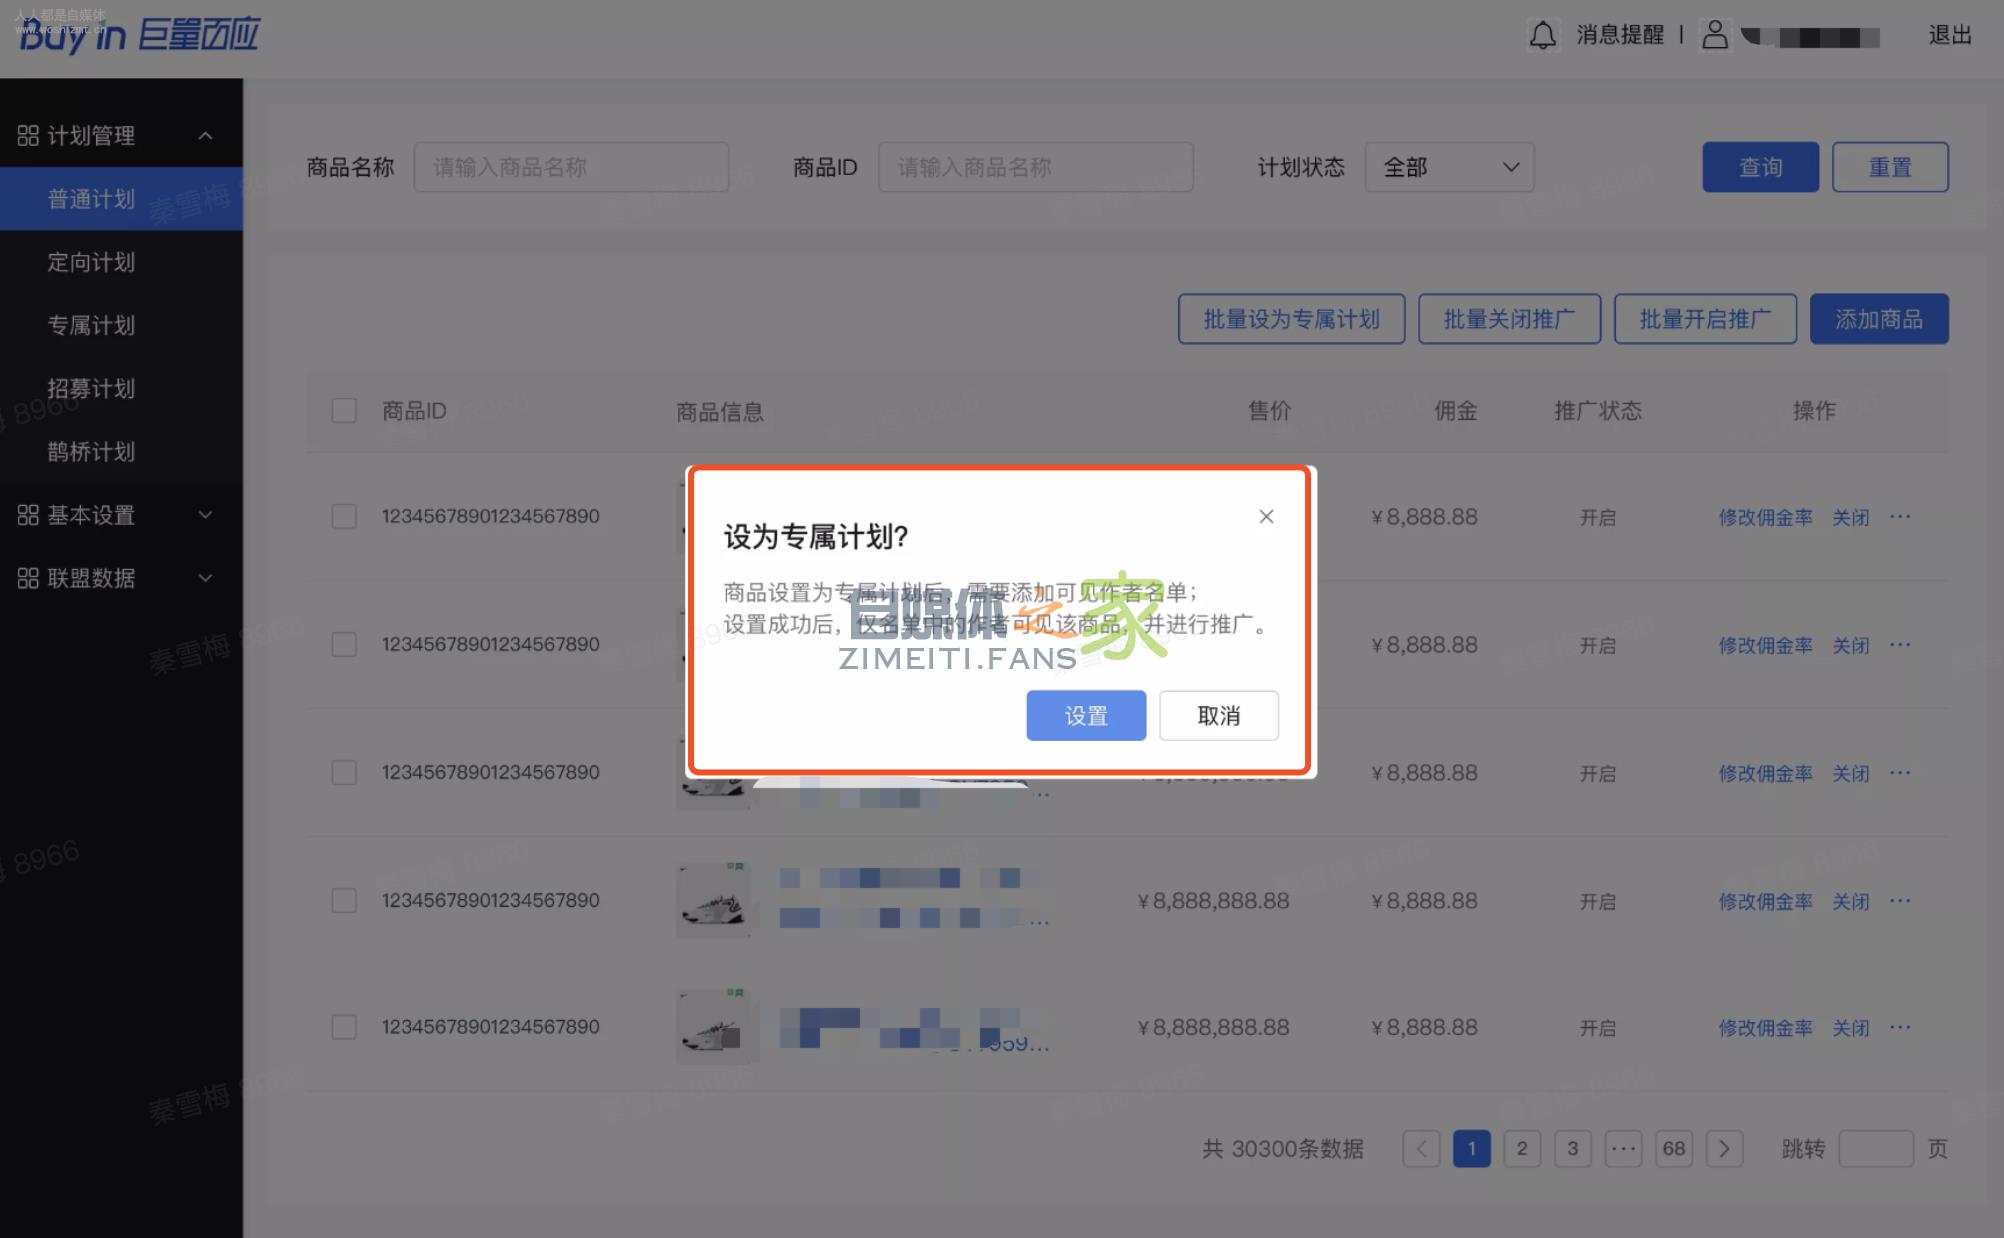2004x1238 pixels.
Task: Collapse the 计划管理 sidebar section
Action: [206, 135]
